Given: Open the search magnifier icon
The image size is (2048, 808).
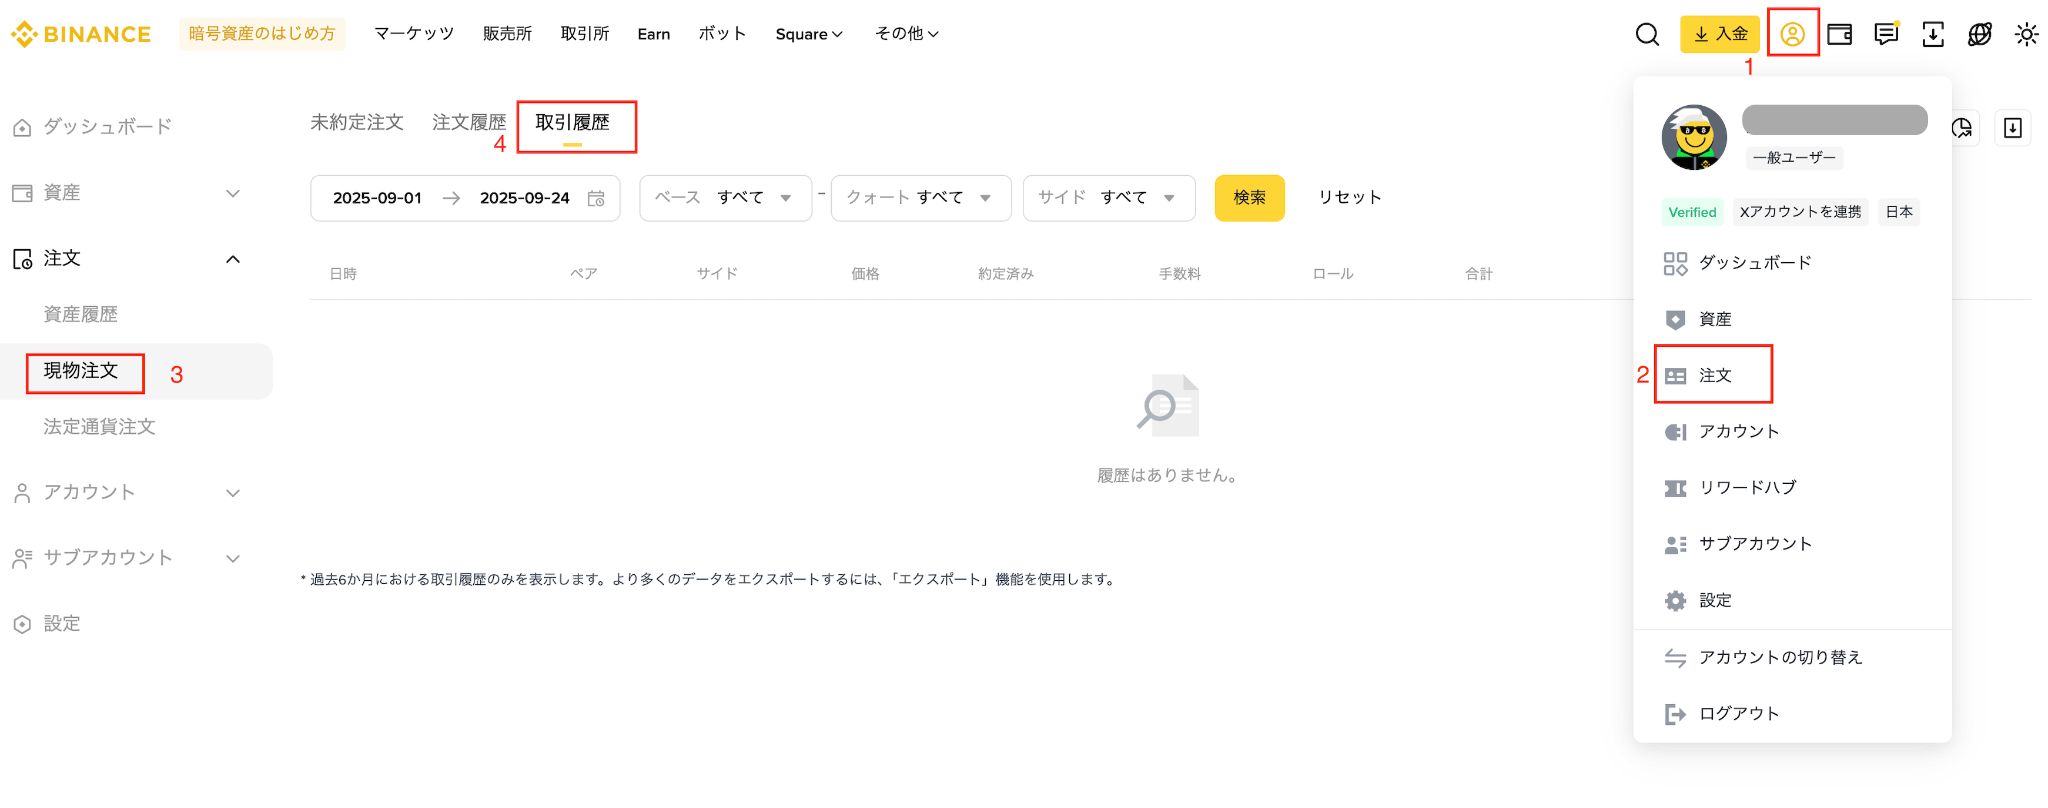Looking at the screenshot, I should point(1647,34).
